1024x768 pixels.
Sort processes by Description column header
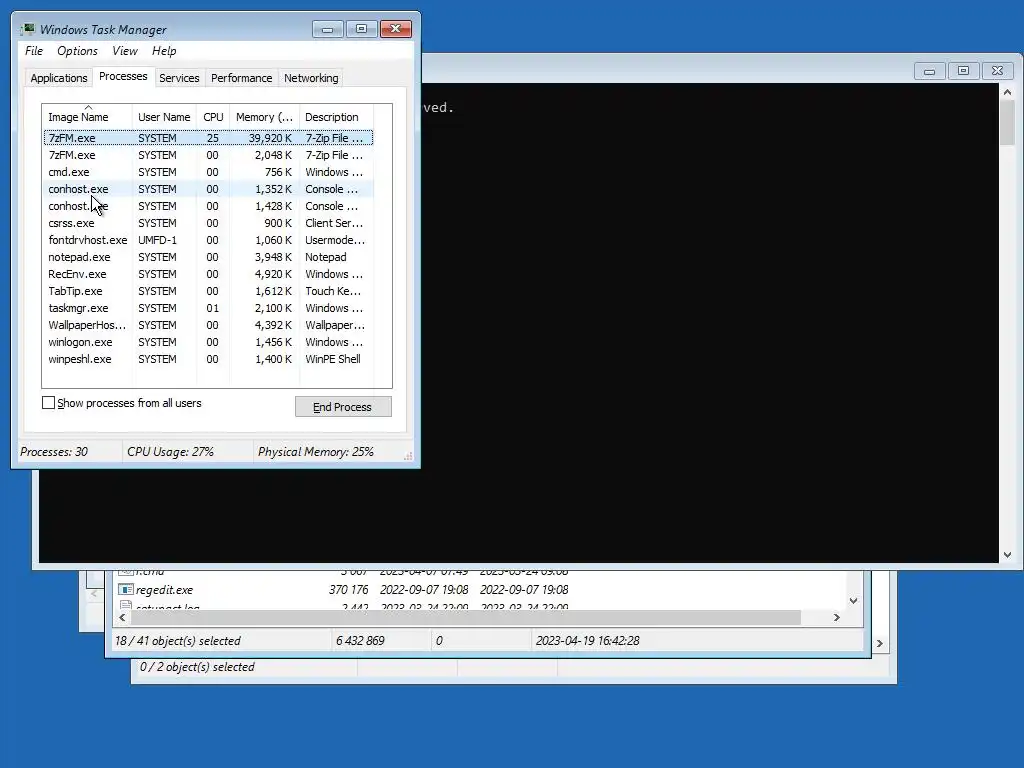click(336, 117)
